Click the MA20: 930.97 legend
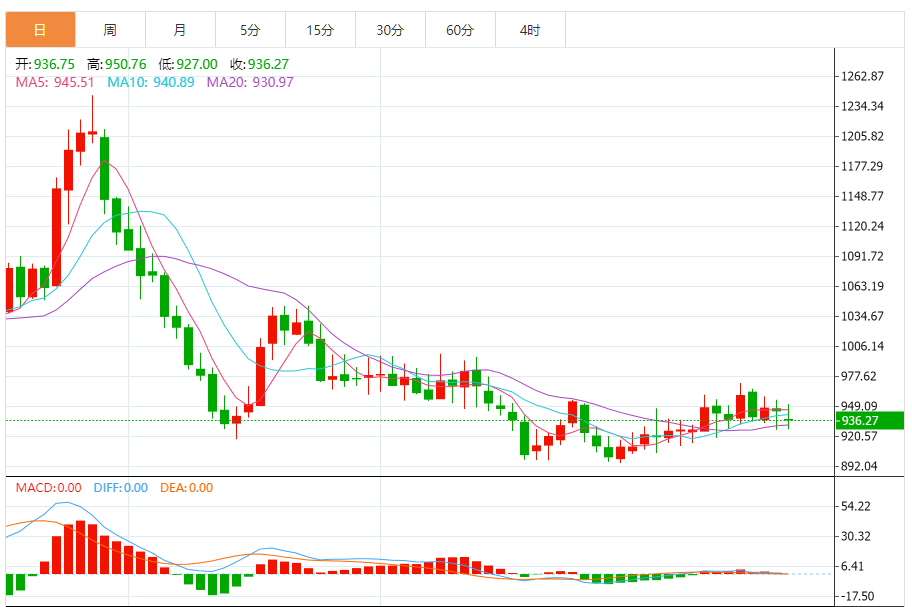This screenshot has height=607, width=912. coord(250,82)
